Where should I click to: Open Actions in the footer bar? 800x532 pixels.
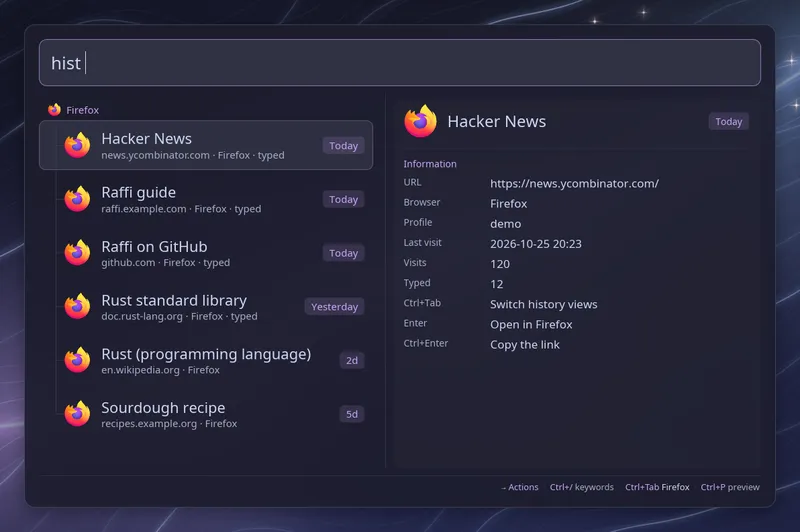click(520, 487)
